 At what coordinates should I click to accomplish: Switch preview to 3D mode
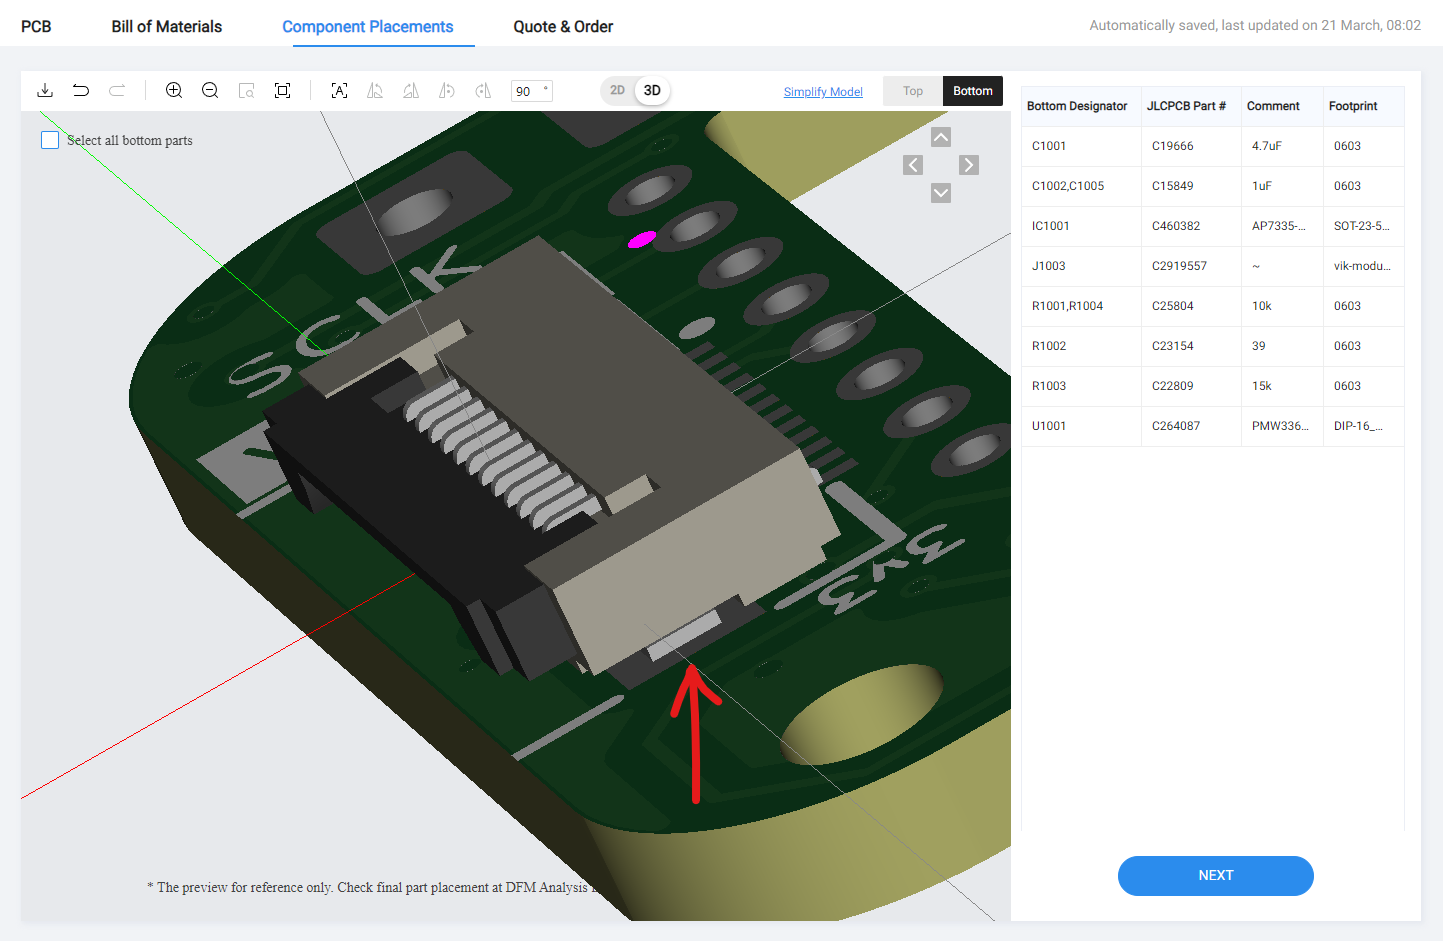pos(652,91)
